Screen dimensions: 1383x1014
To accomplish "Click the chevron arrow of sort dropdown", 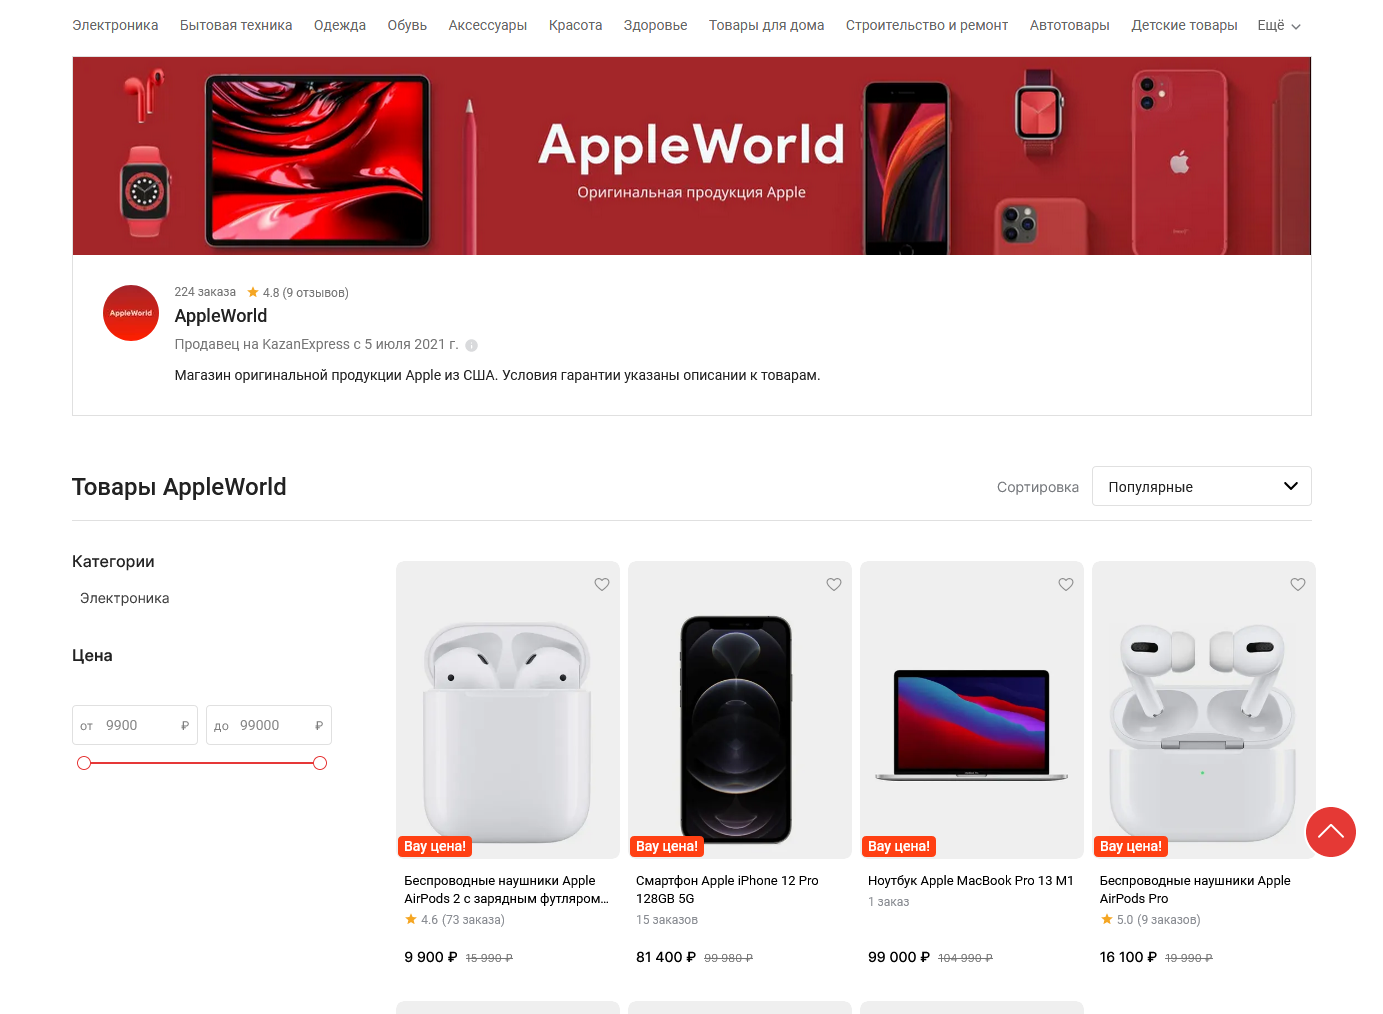I will coord(1291,486).
